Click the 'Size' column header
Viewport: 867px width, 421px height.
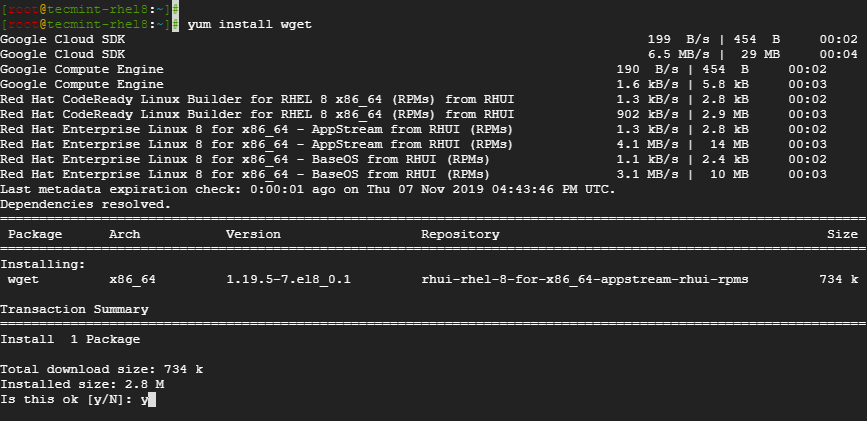coord(842,234)
